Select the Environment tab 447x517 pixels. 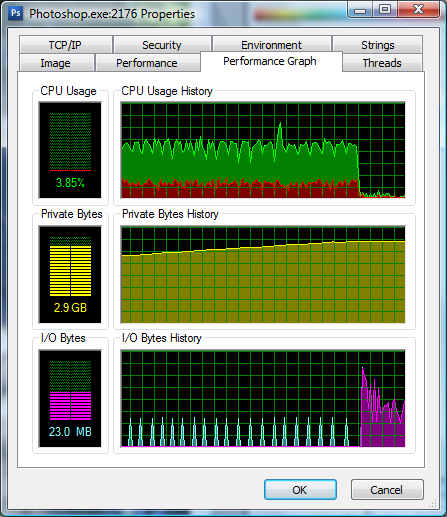[272, 45]
